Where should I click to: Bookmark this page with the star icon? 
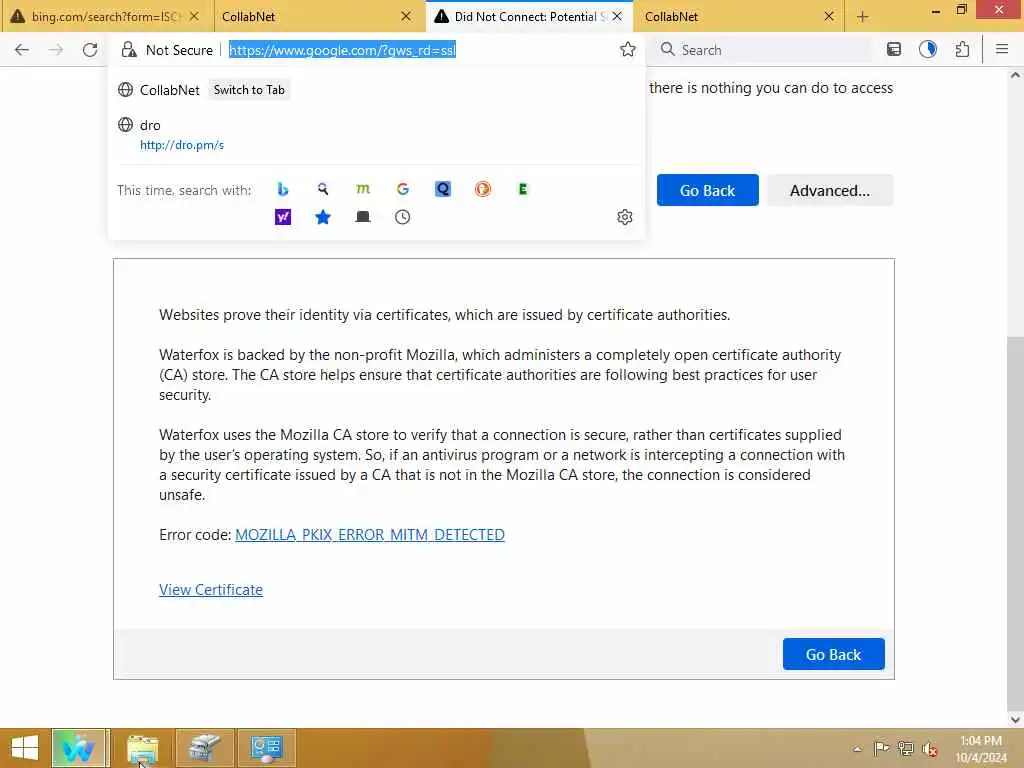[x=628, y=50]
